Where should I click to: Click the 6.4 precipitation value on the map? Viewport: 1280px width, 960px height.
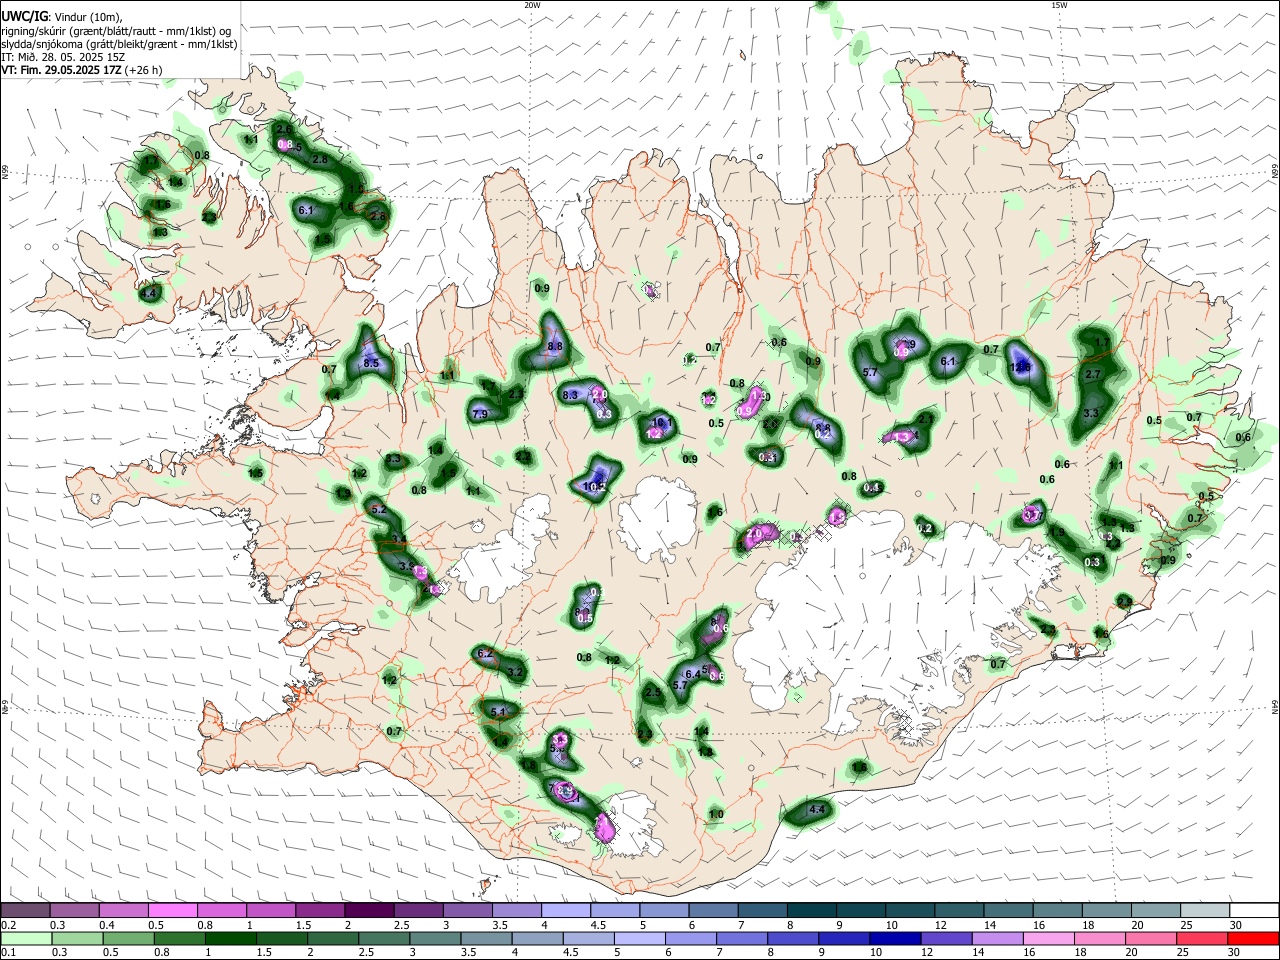692,674
